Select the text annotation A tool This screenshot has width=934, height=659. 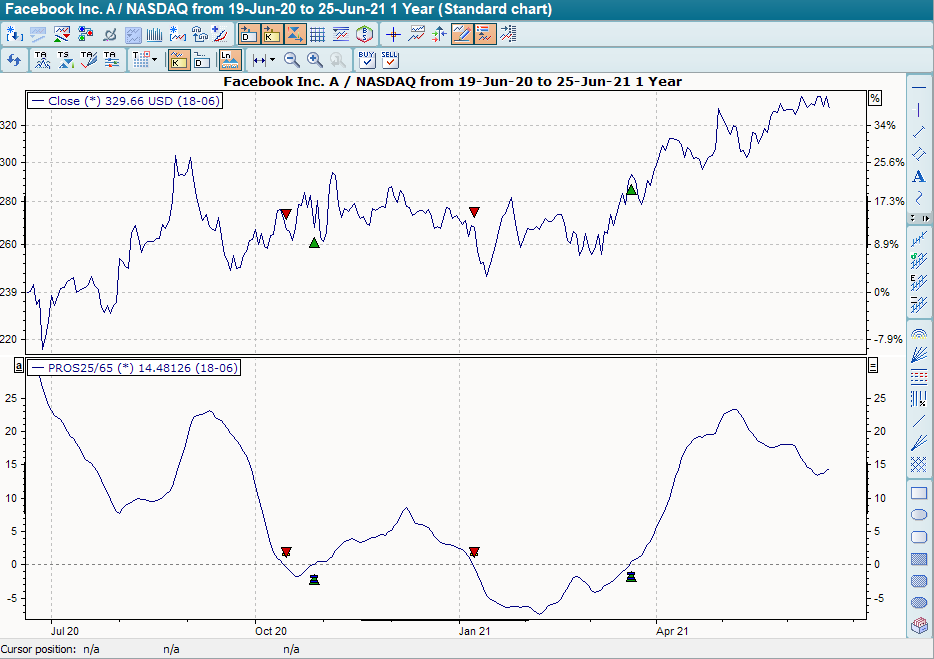pyautogui.click(x=918, y=176)
